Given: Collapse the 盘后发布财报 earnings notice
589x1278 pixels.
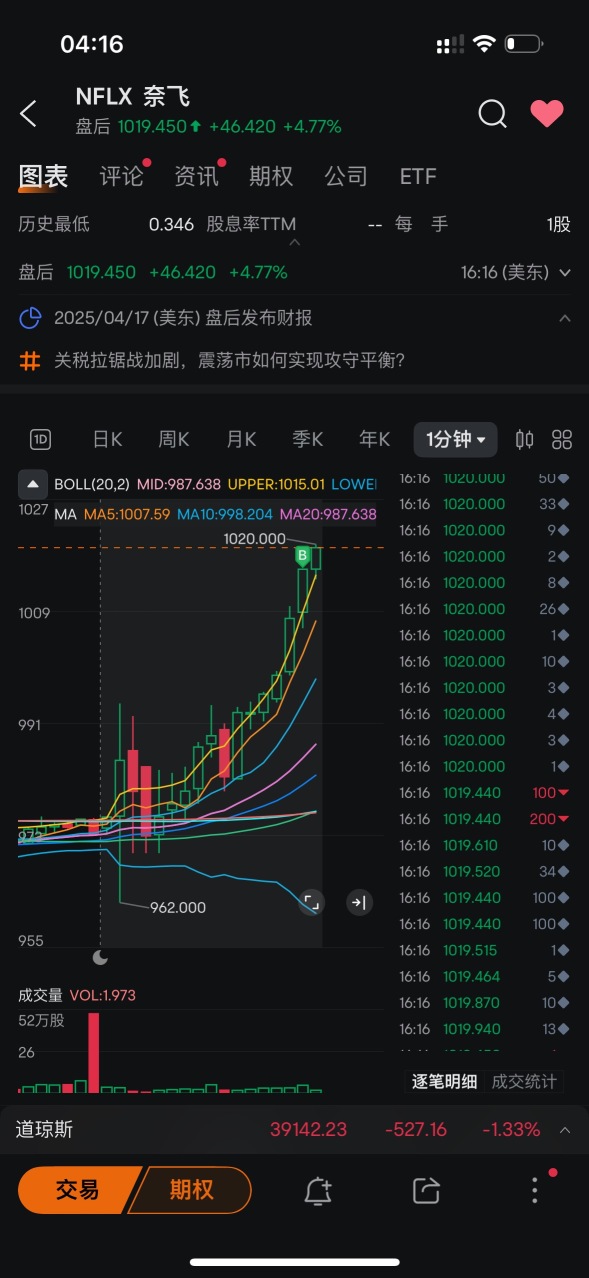Looking at the screenshot, I should tap(565, 318).
